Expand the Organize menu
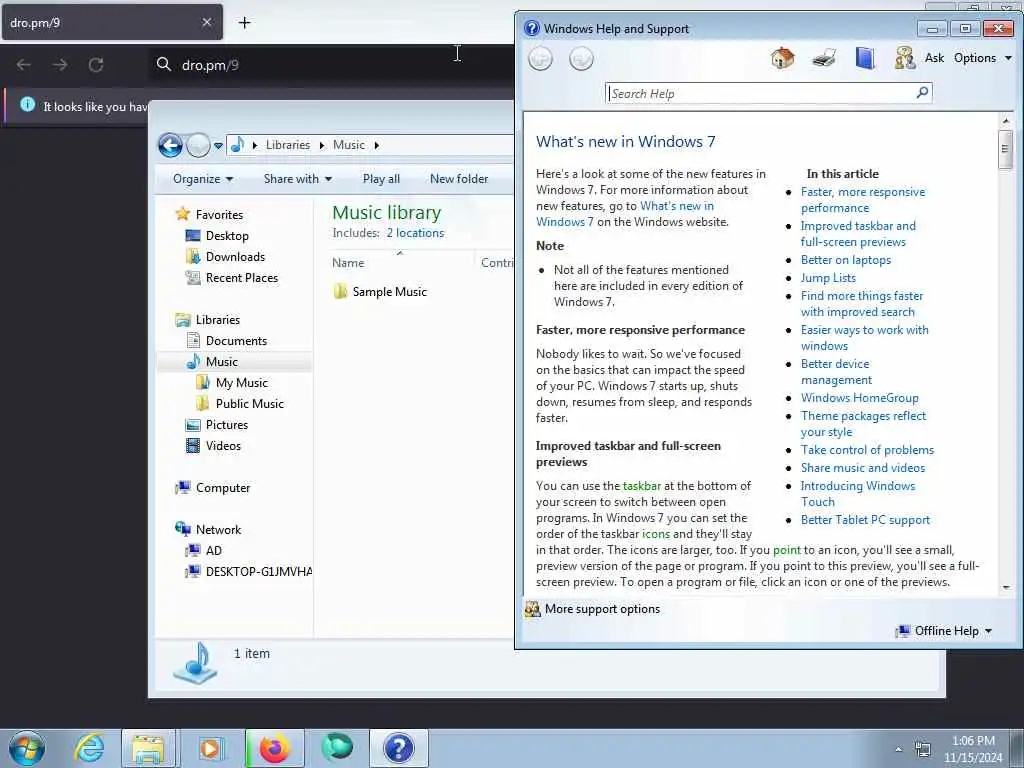Image resolution: width=1024 pixels, height=768 pixels. click(202, 179)
